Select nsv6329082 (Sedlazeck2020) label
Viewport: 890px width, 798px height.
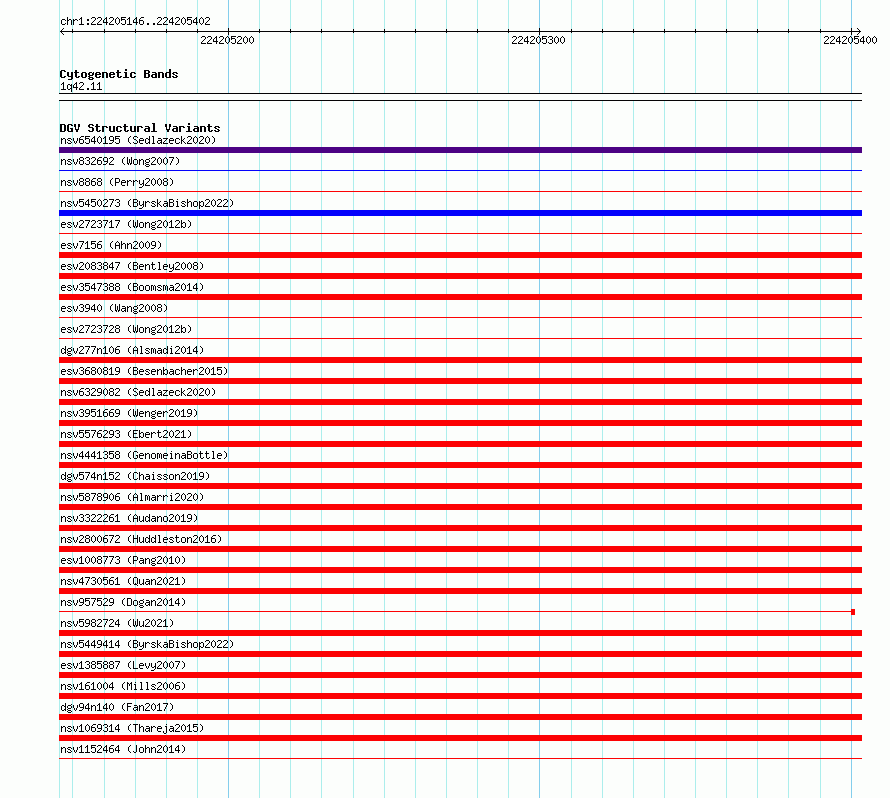coord(138,392)
